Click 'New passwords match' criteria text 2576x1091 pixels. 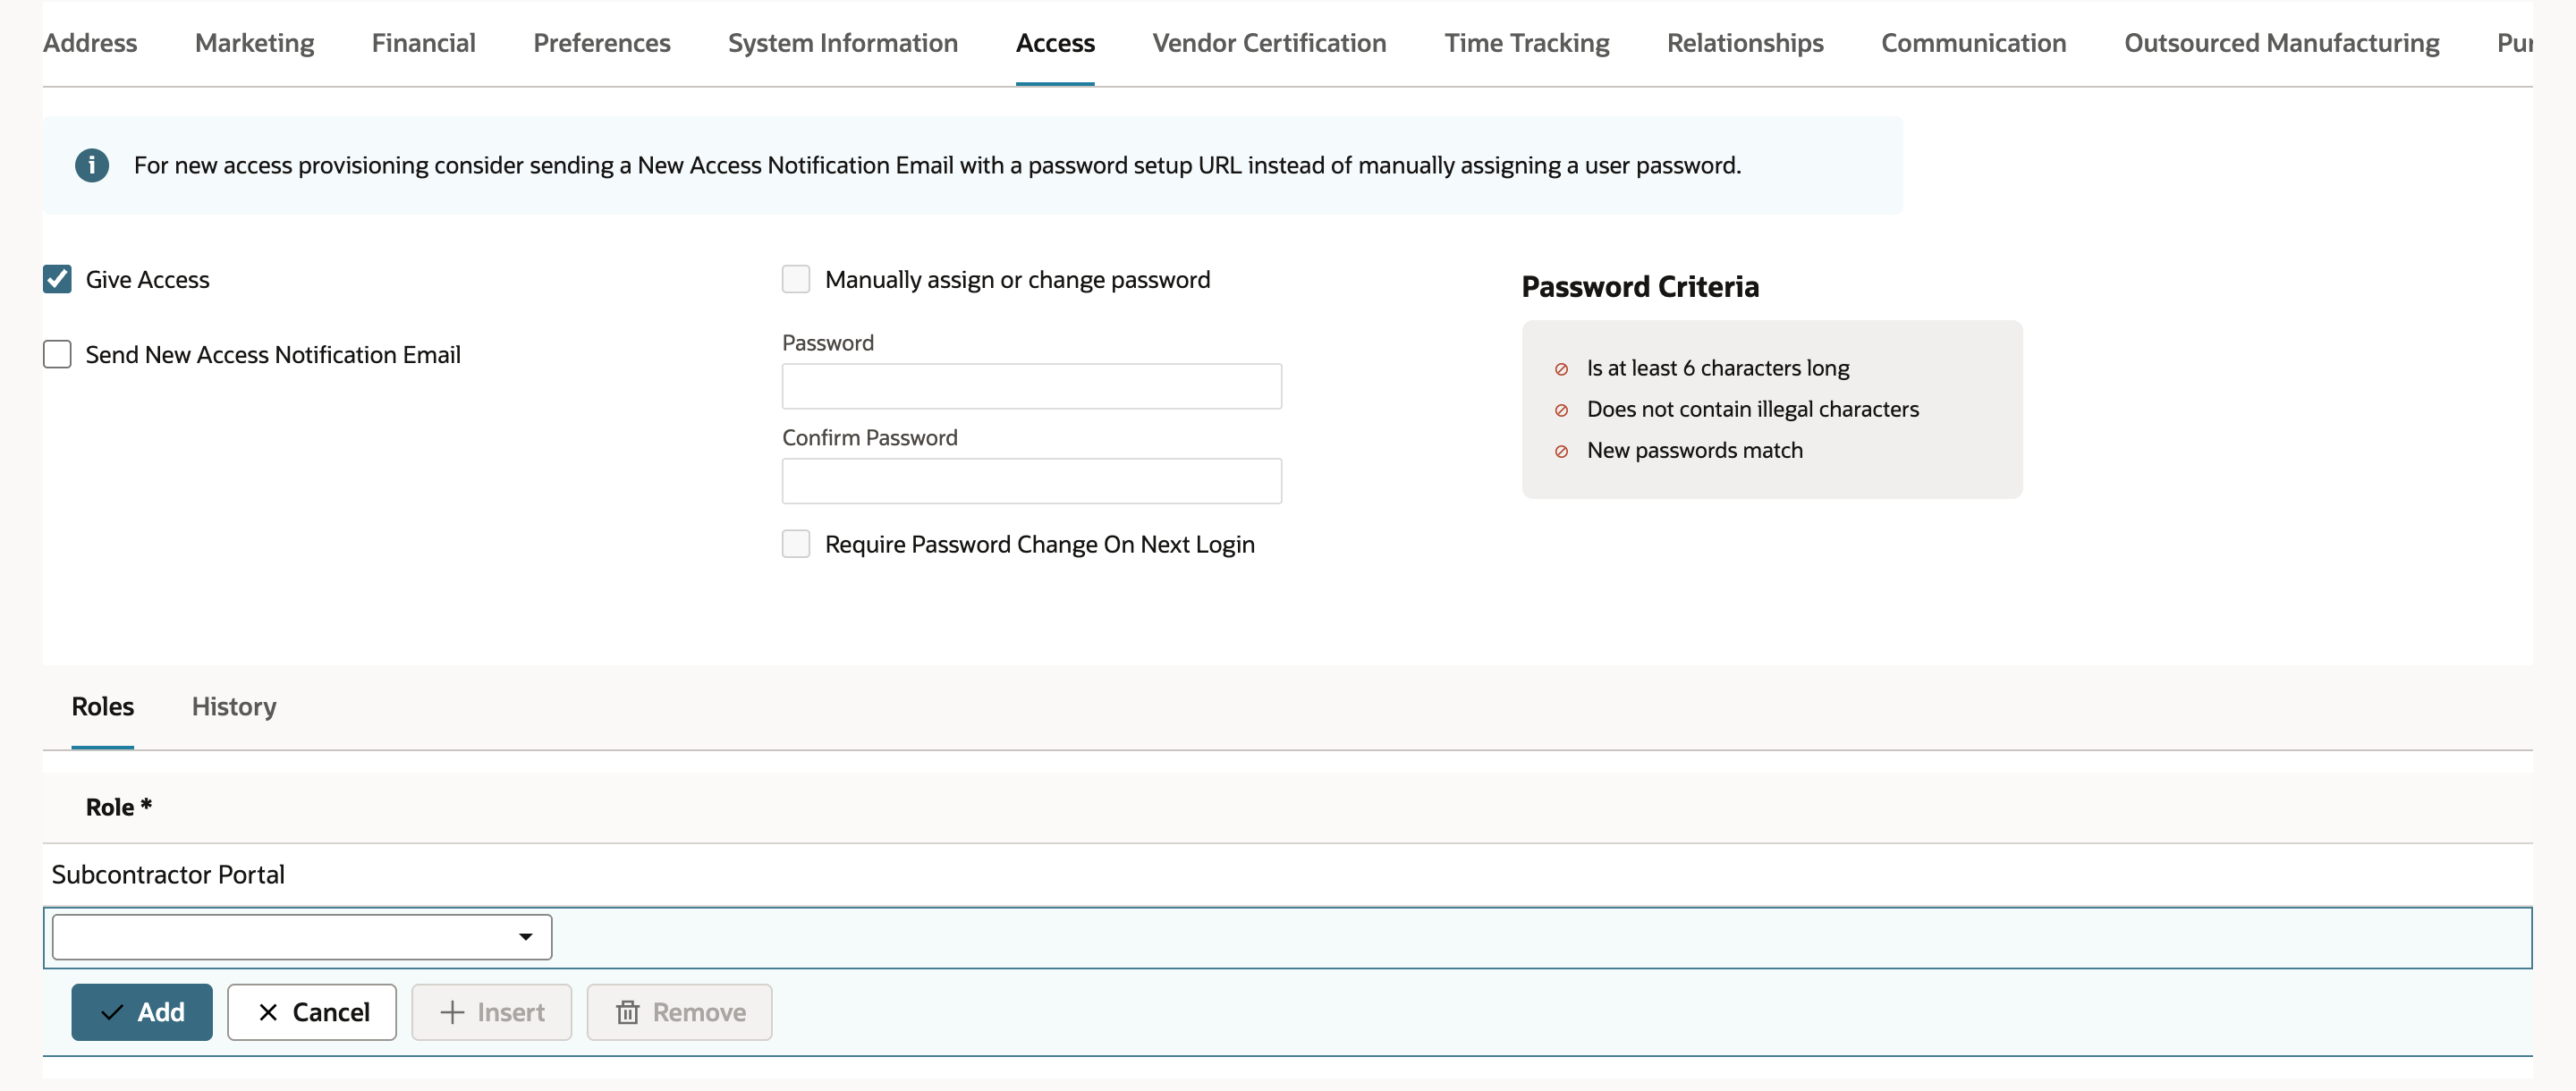coord(1695,450)
